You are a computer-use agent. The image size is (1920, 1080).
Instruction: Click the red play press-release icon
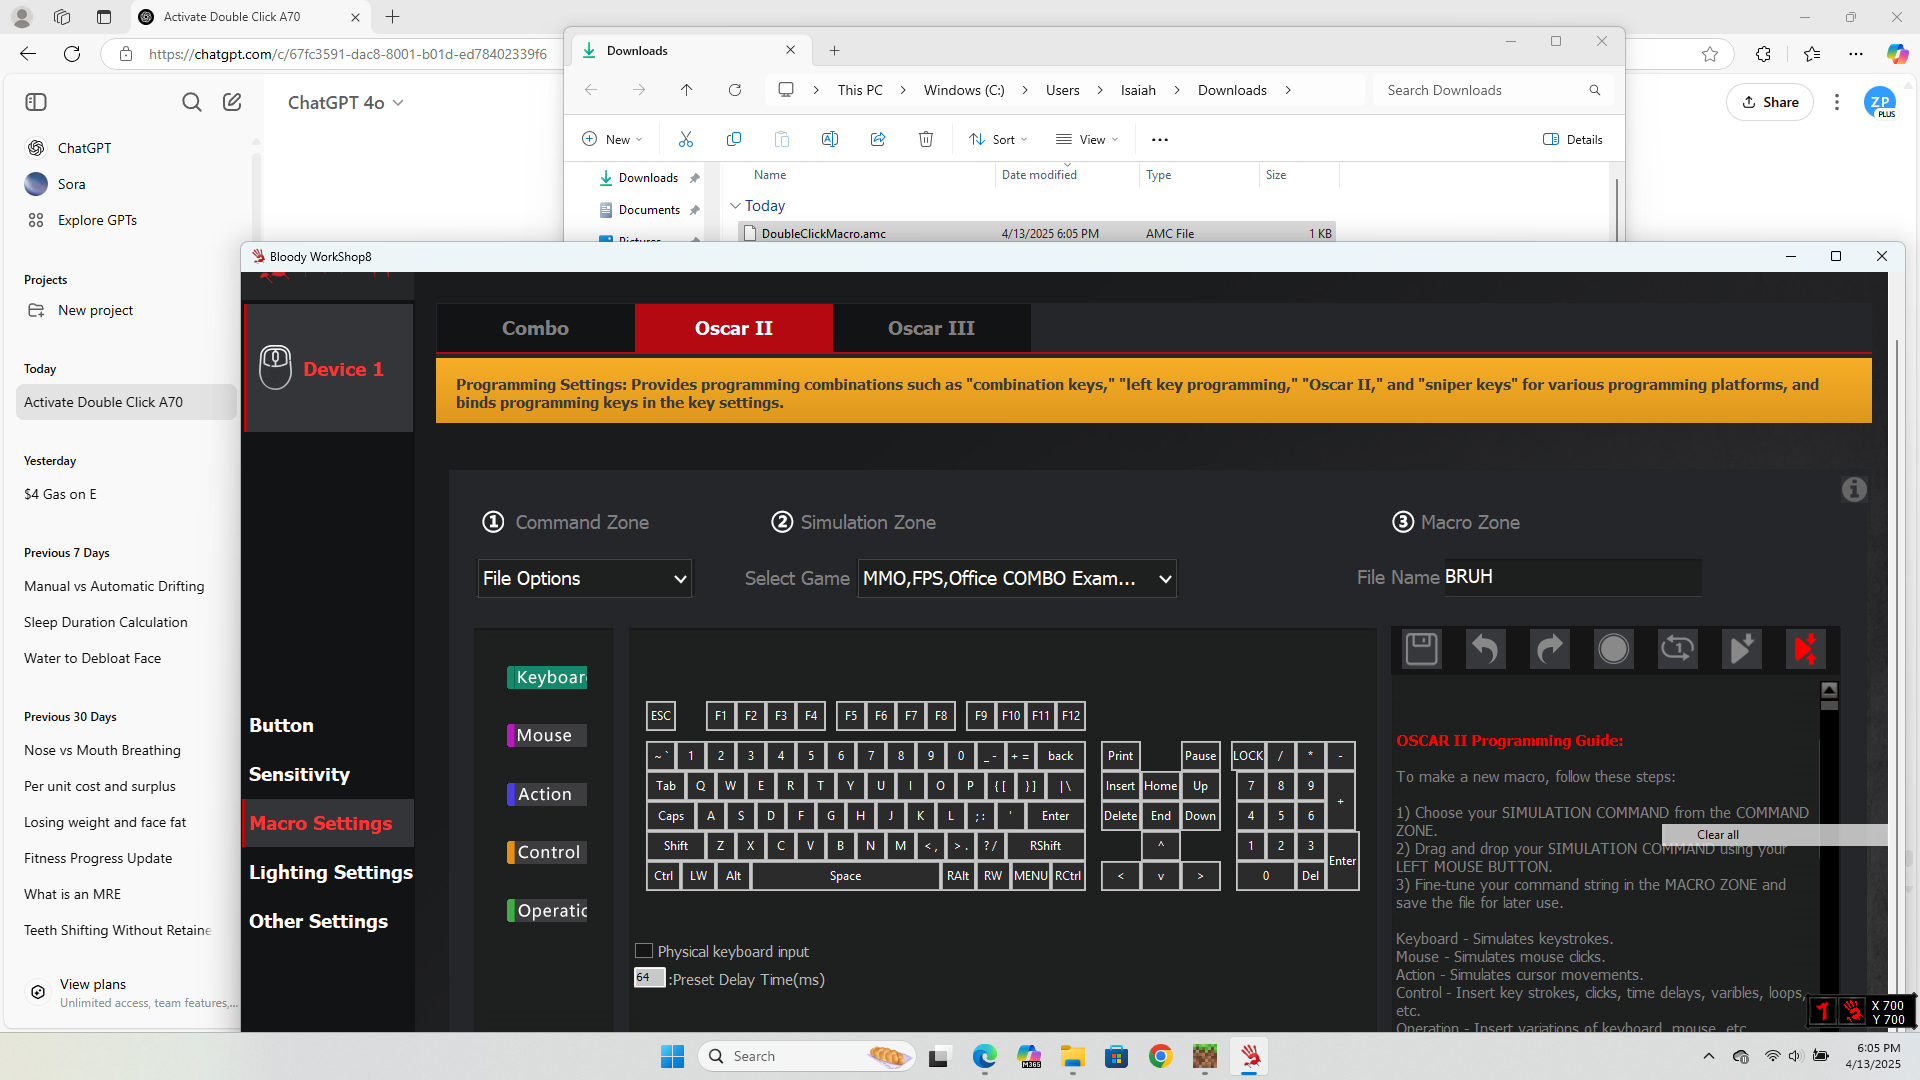1805,649
